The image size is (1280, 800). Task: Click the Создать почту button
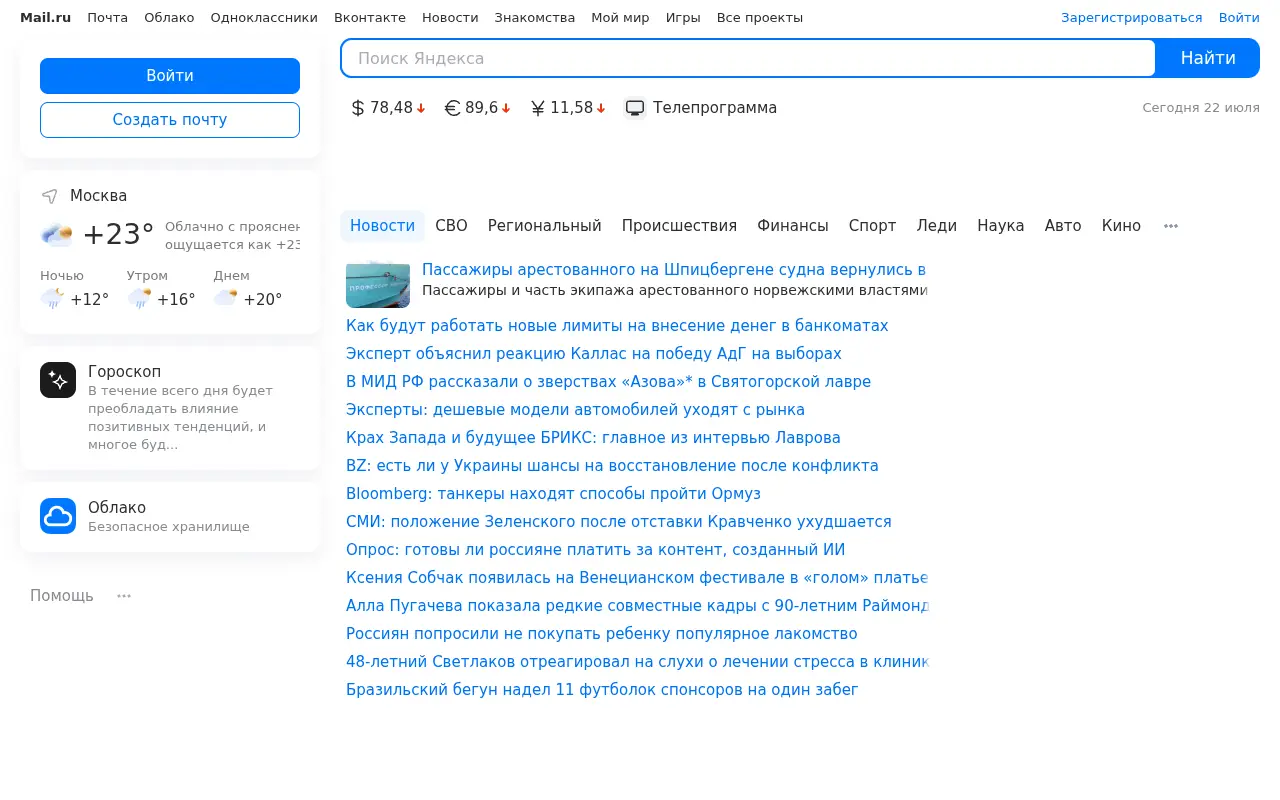tap(170, 120)
